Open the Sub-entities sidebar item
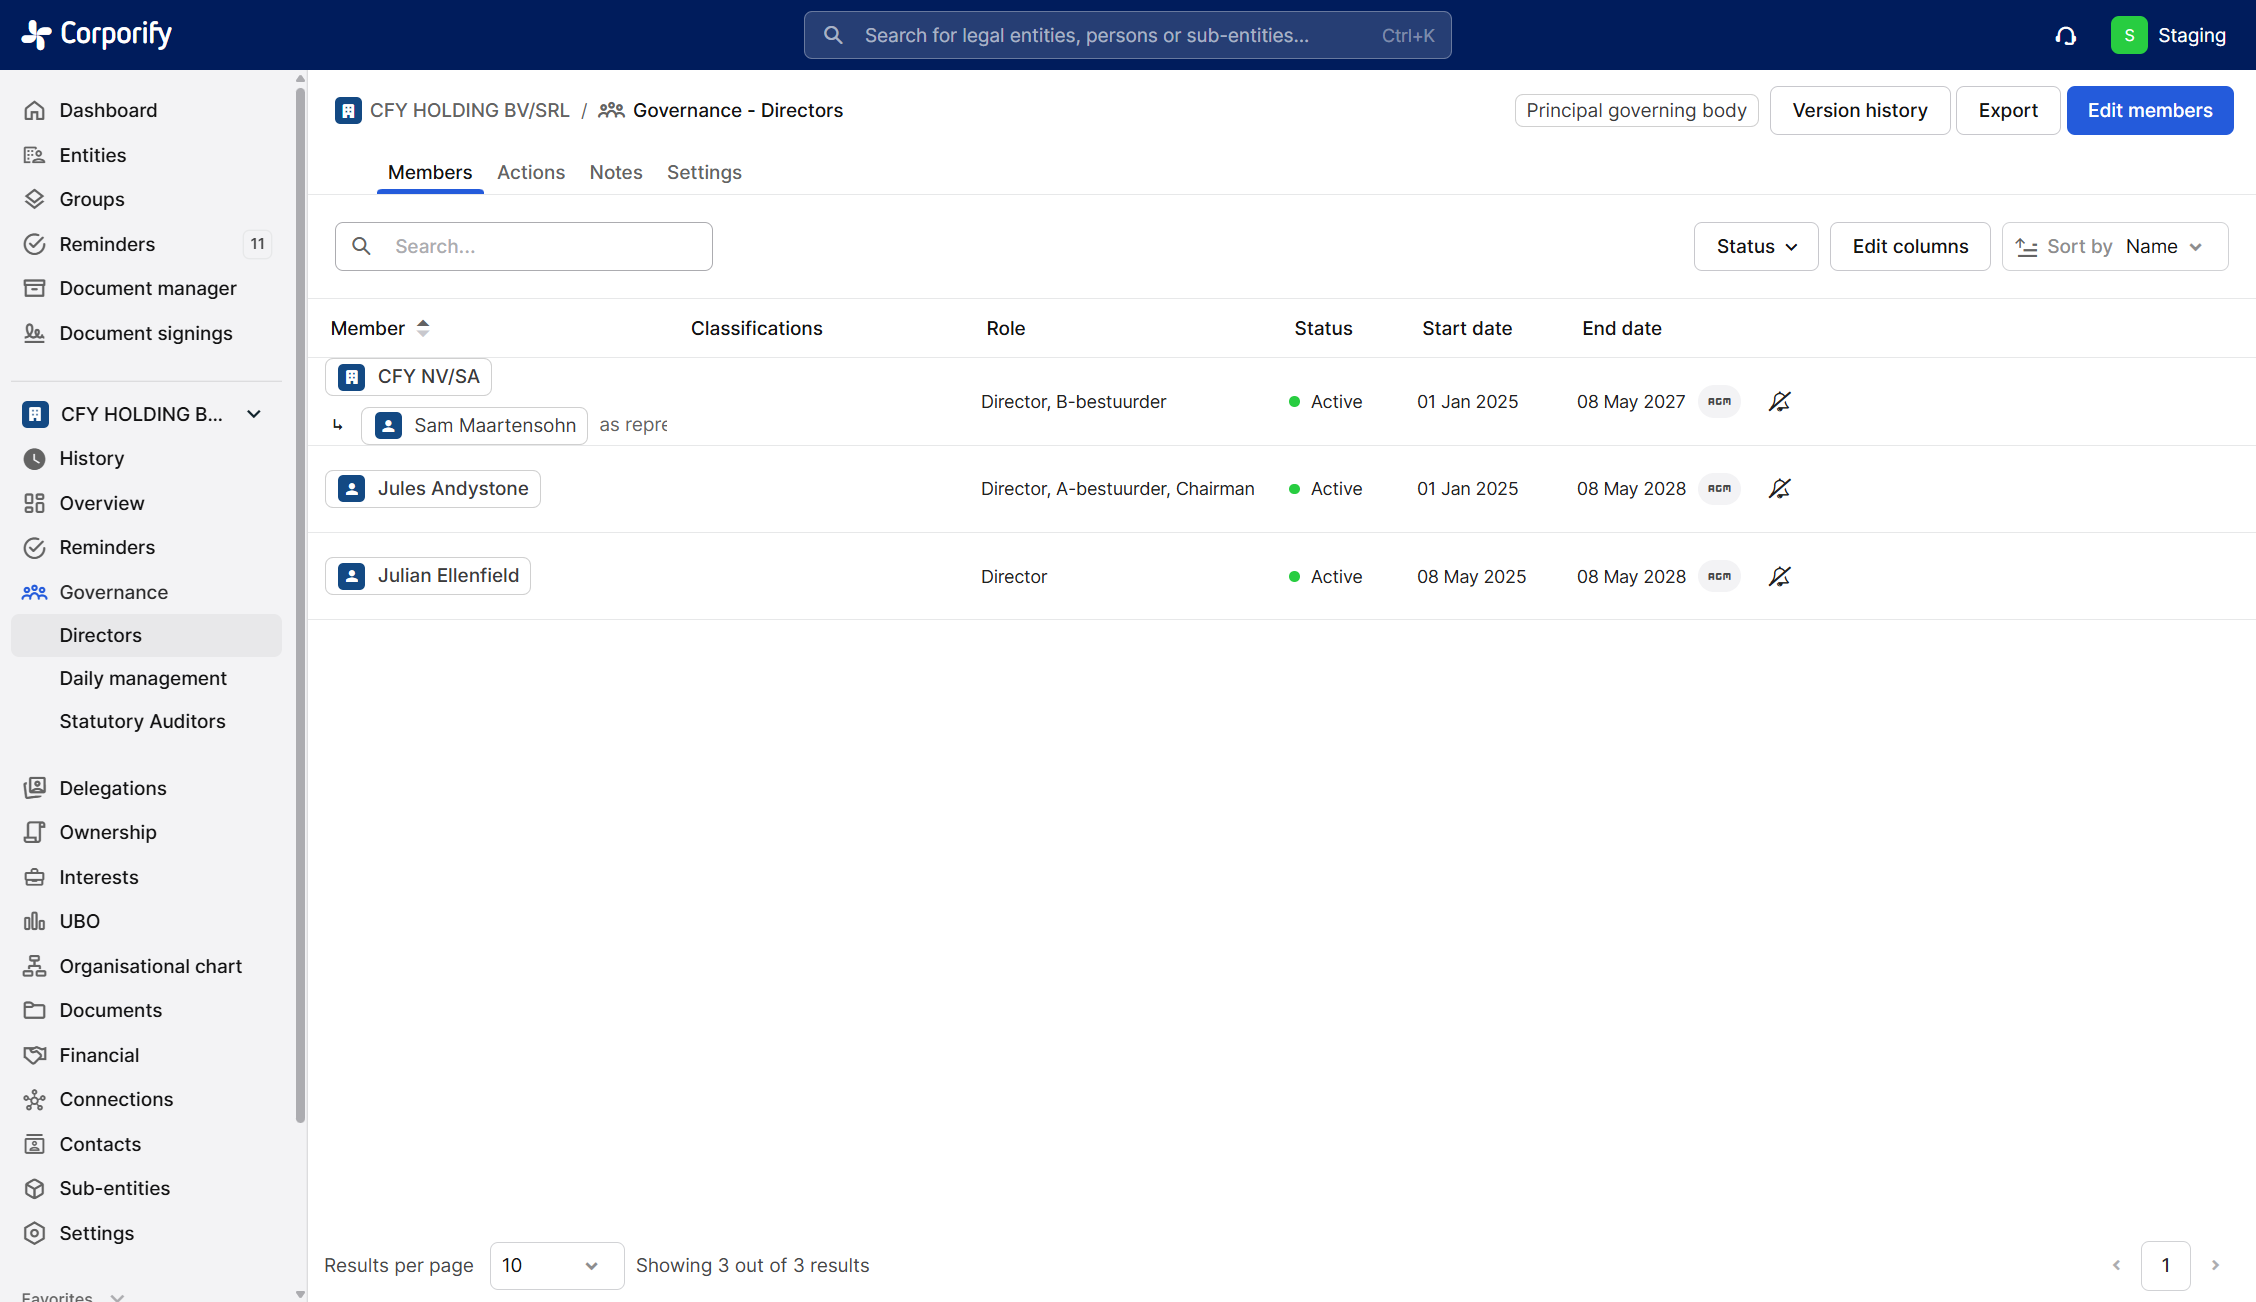The height and width of the screenshot is (1302, 2256). pos(114,1188)
